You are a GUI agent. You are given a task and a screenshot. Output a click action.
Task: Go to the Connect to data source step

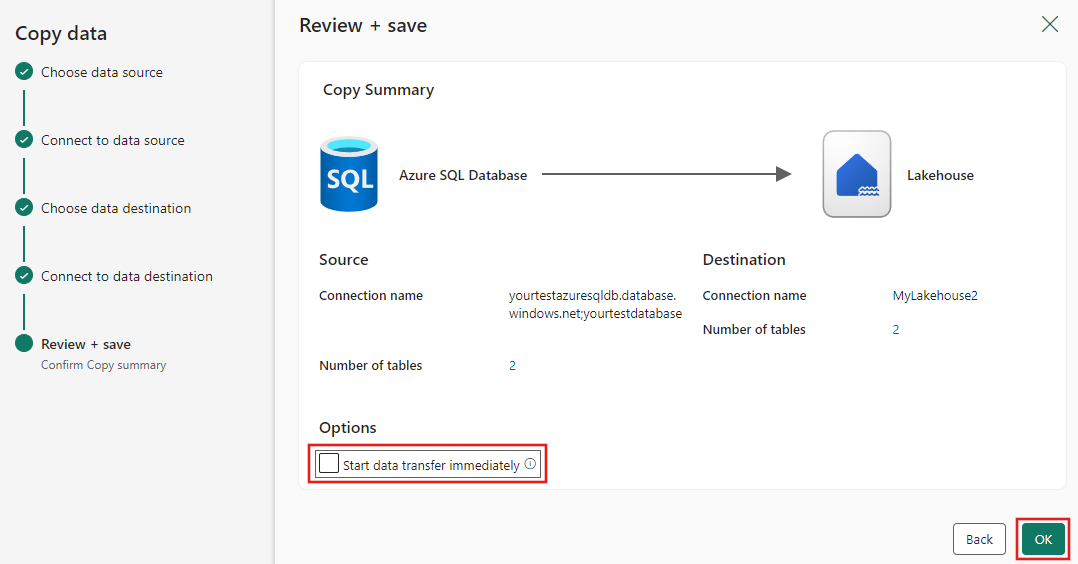coord(113,140)
